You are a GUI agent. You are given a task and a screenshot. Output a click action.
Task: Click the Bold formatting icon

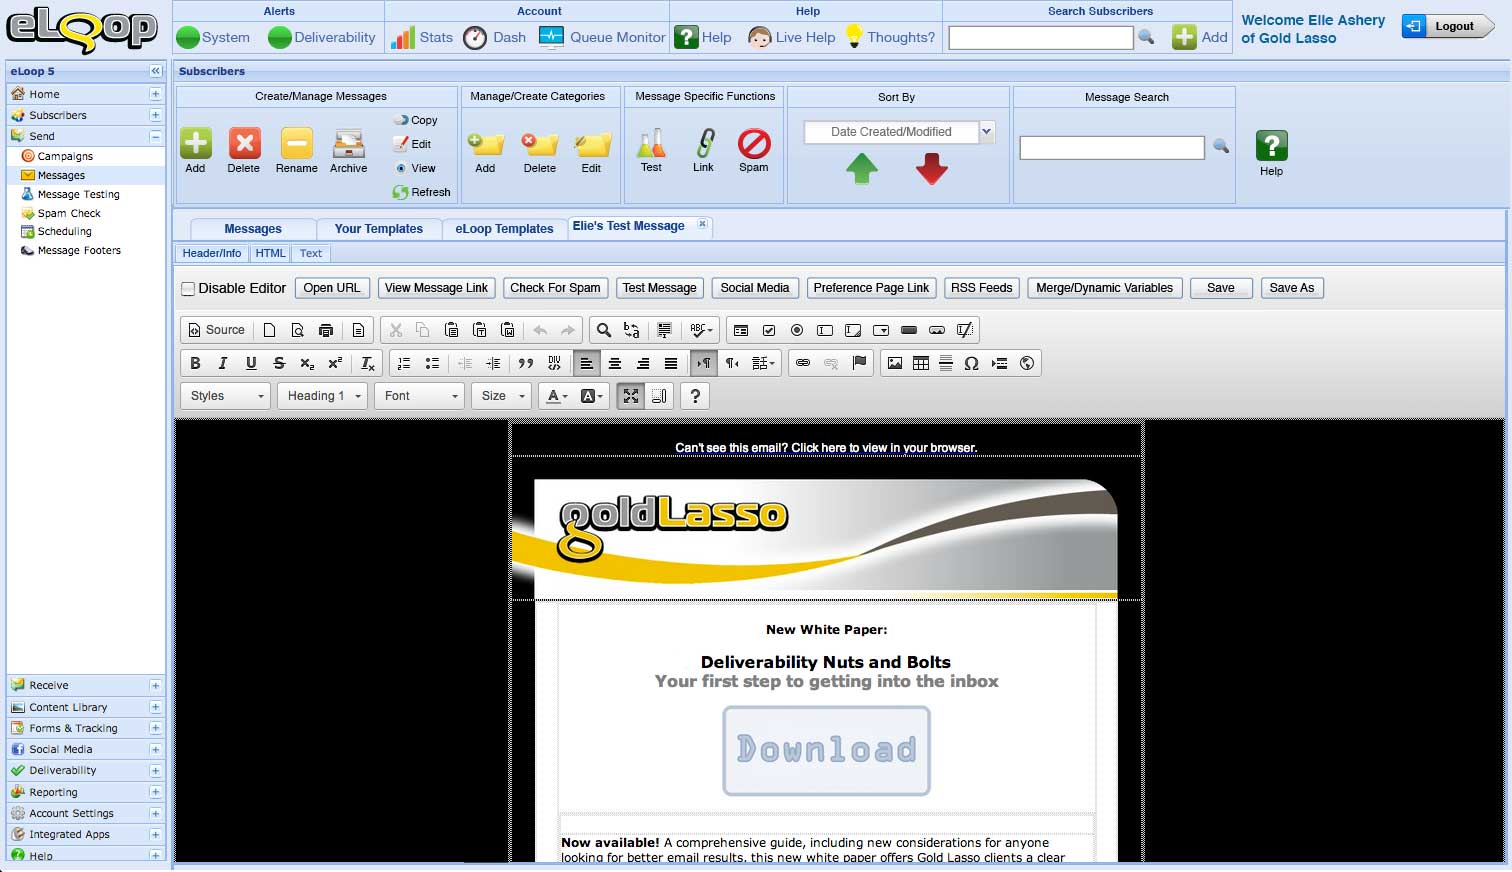pyautogui.click(x=195, y=363)
